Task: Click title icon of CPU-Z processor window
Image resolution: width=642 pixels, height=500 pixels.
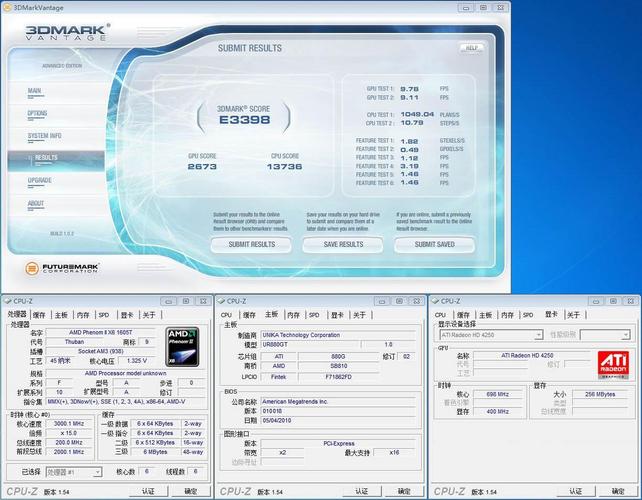Action: (7, 301)
